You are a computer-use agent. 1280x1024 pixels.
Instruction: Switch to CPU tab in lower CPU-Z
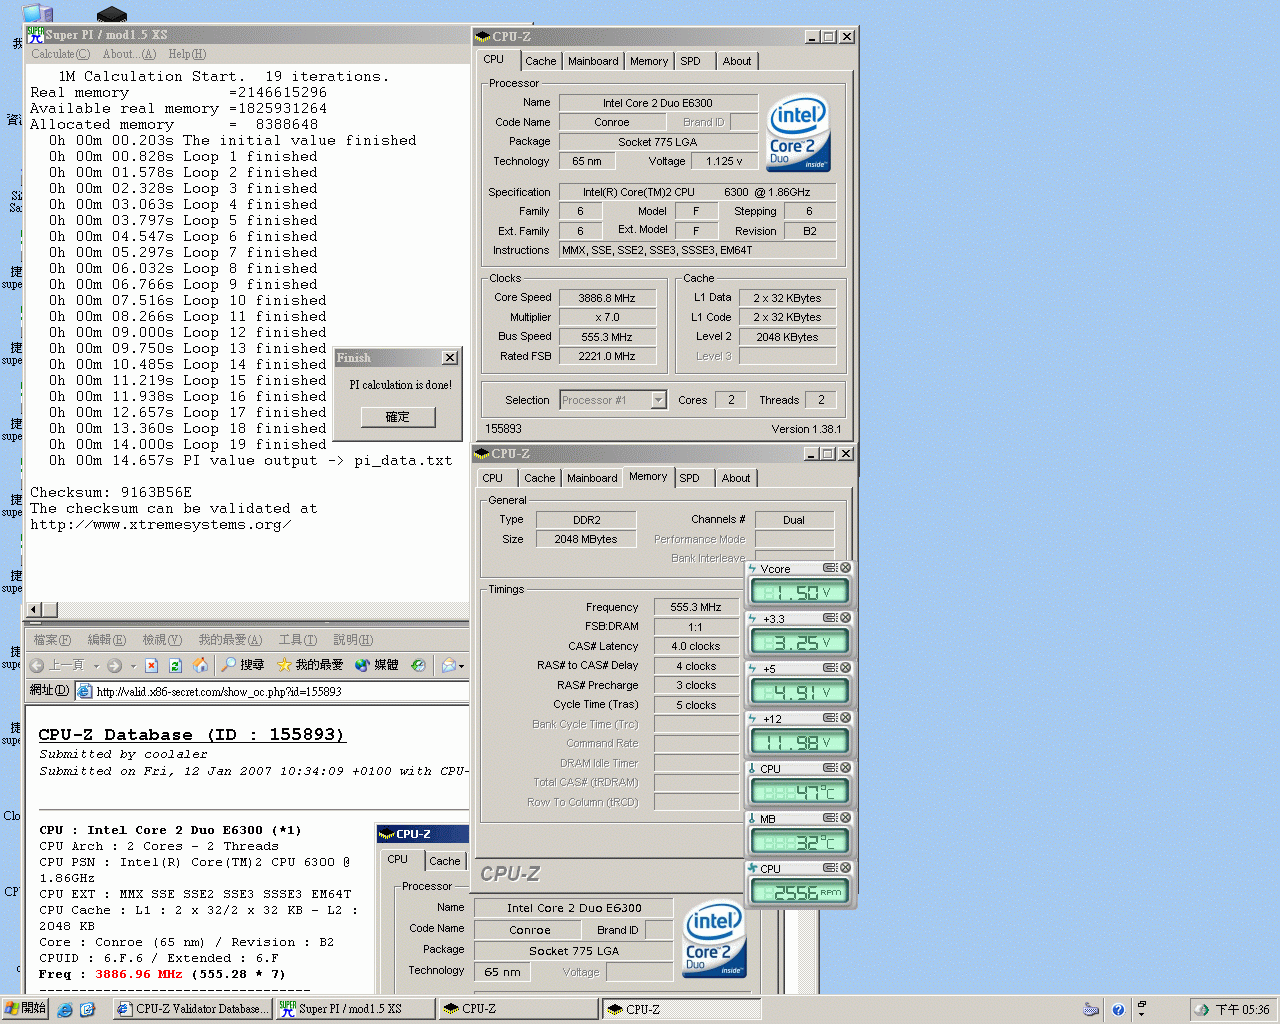(x=493, y=478)
